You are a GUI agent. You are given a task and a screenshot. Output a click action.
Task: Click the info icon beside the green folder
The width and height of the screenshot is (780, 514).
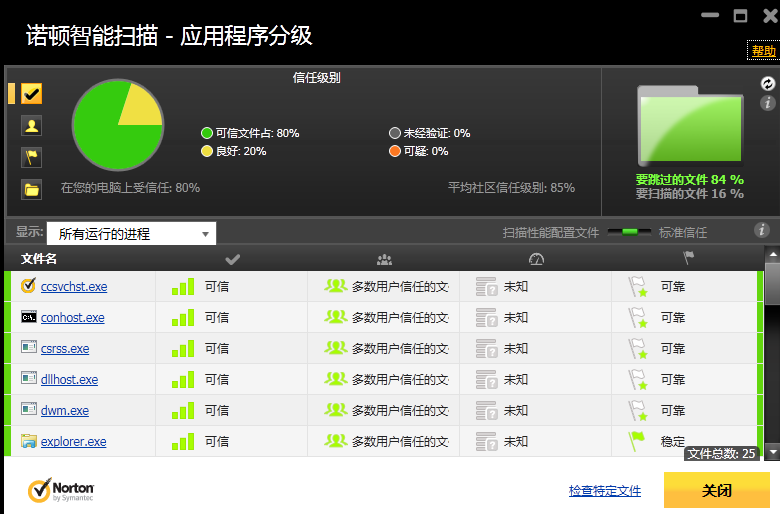(768, 103)
